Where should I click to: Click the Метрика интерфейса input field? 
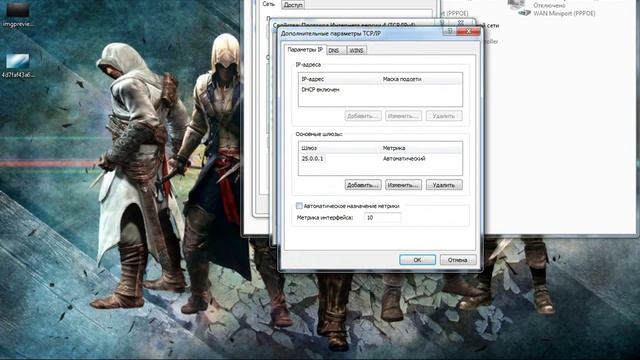[x=382, y=218]
